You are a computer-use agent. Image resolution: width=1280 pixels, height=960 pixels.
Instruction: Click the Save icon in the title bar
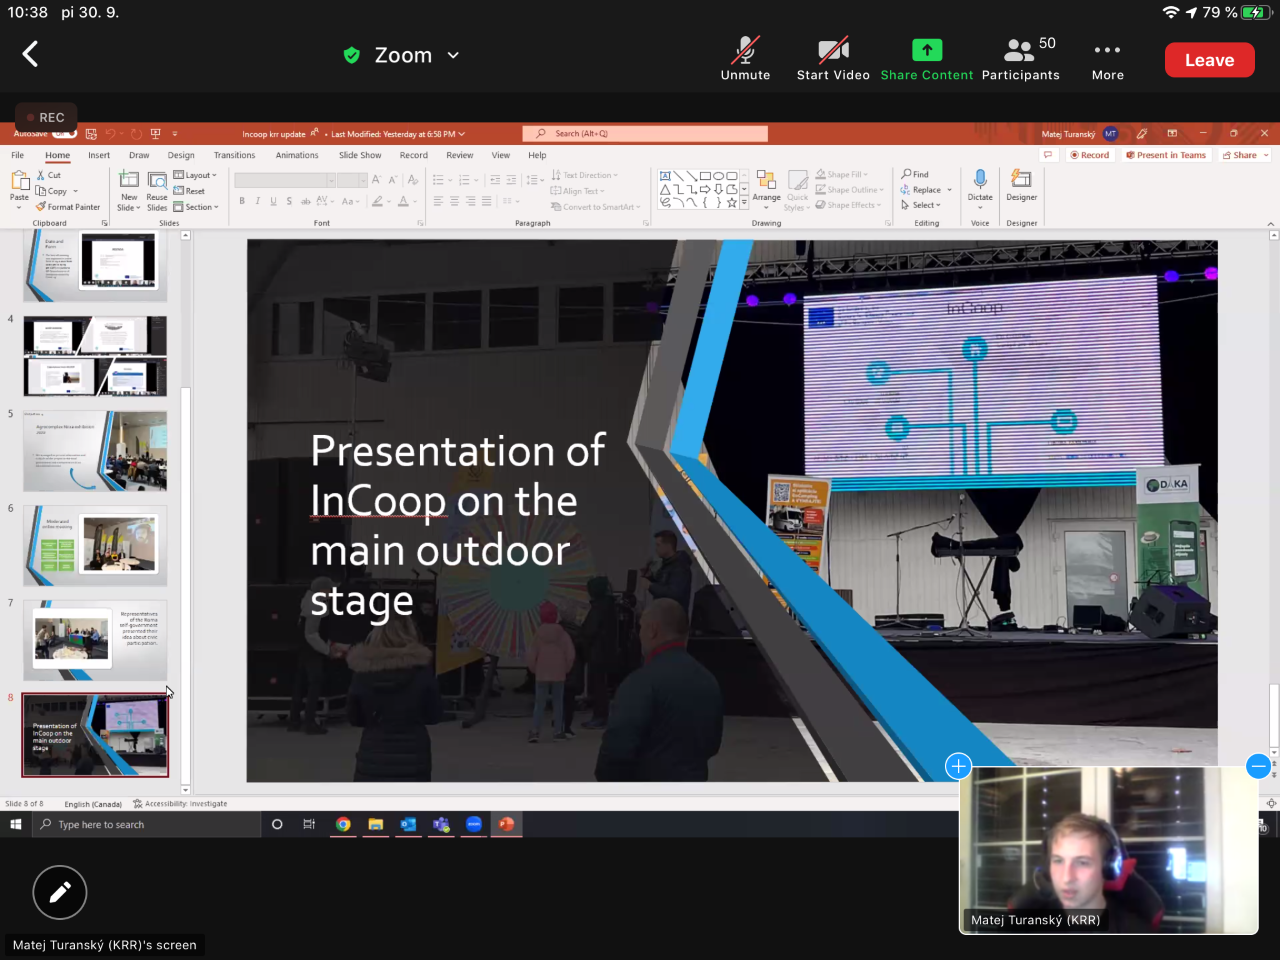click(91, 134)
